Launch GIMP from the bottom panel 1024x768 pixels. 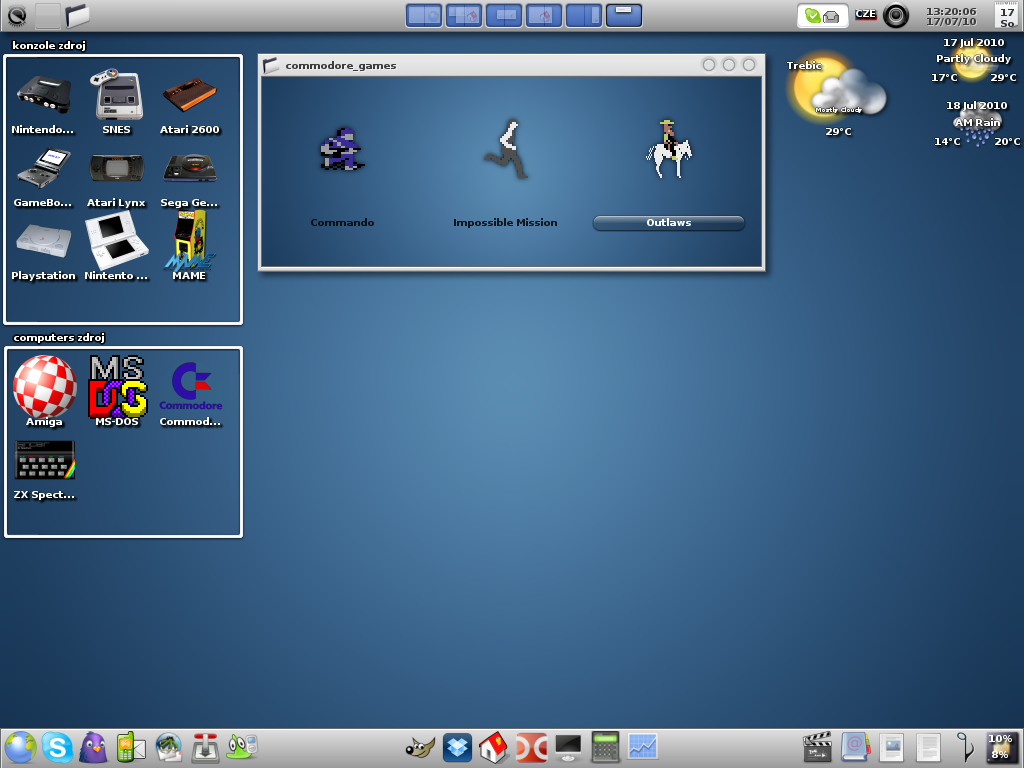point(420,748)
